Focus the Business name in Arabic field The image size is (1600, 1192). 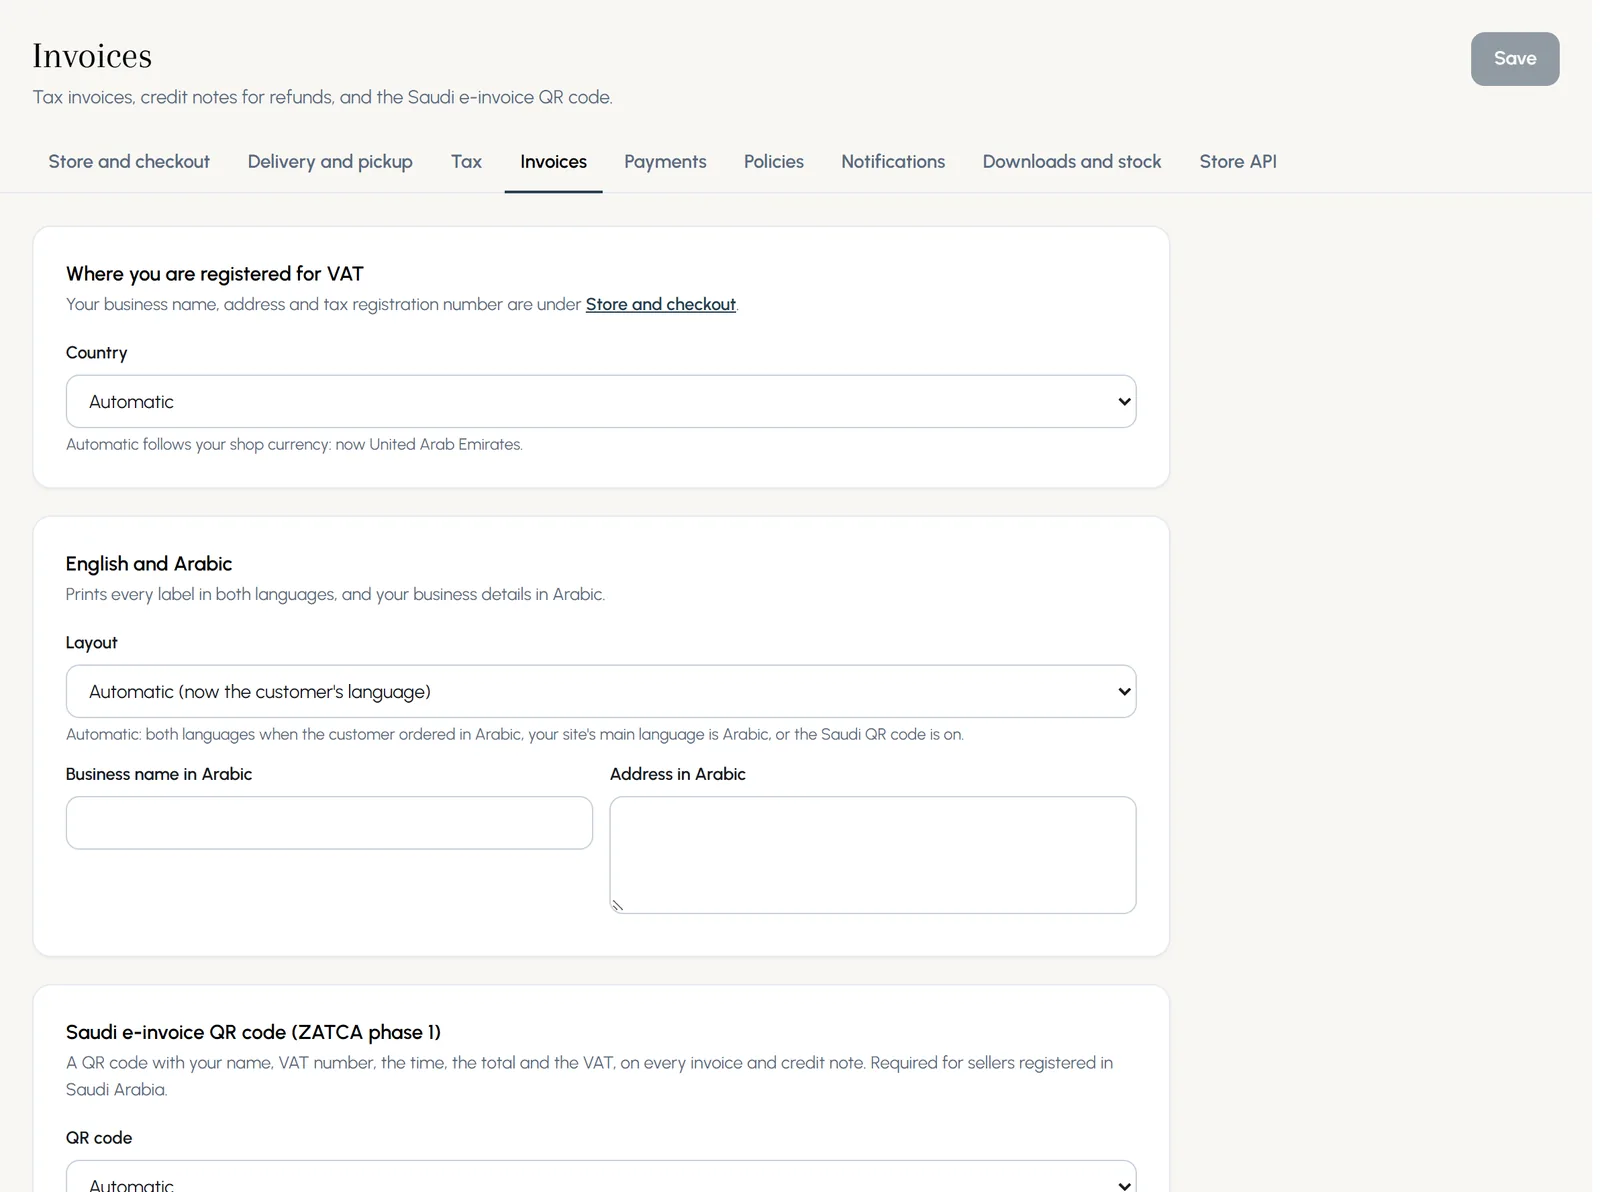pos(329,823)
